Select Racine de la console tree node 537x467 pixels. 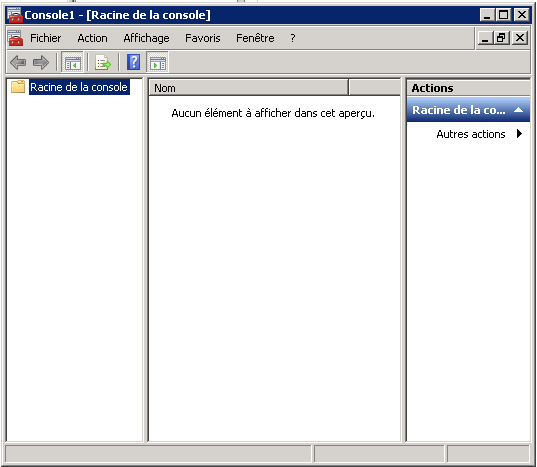point(79,87)
